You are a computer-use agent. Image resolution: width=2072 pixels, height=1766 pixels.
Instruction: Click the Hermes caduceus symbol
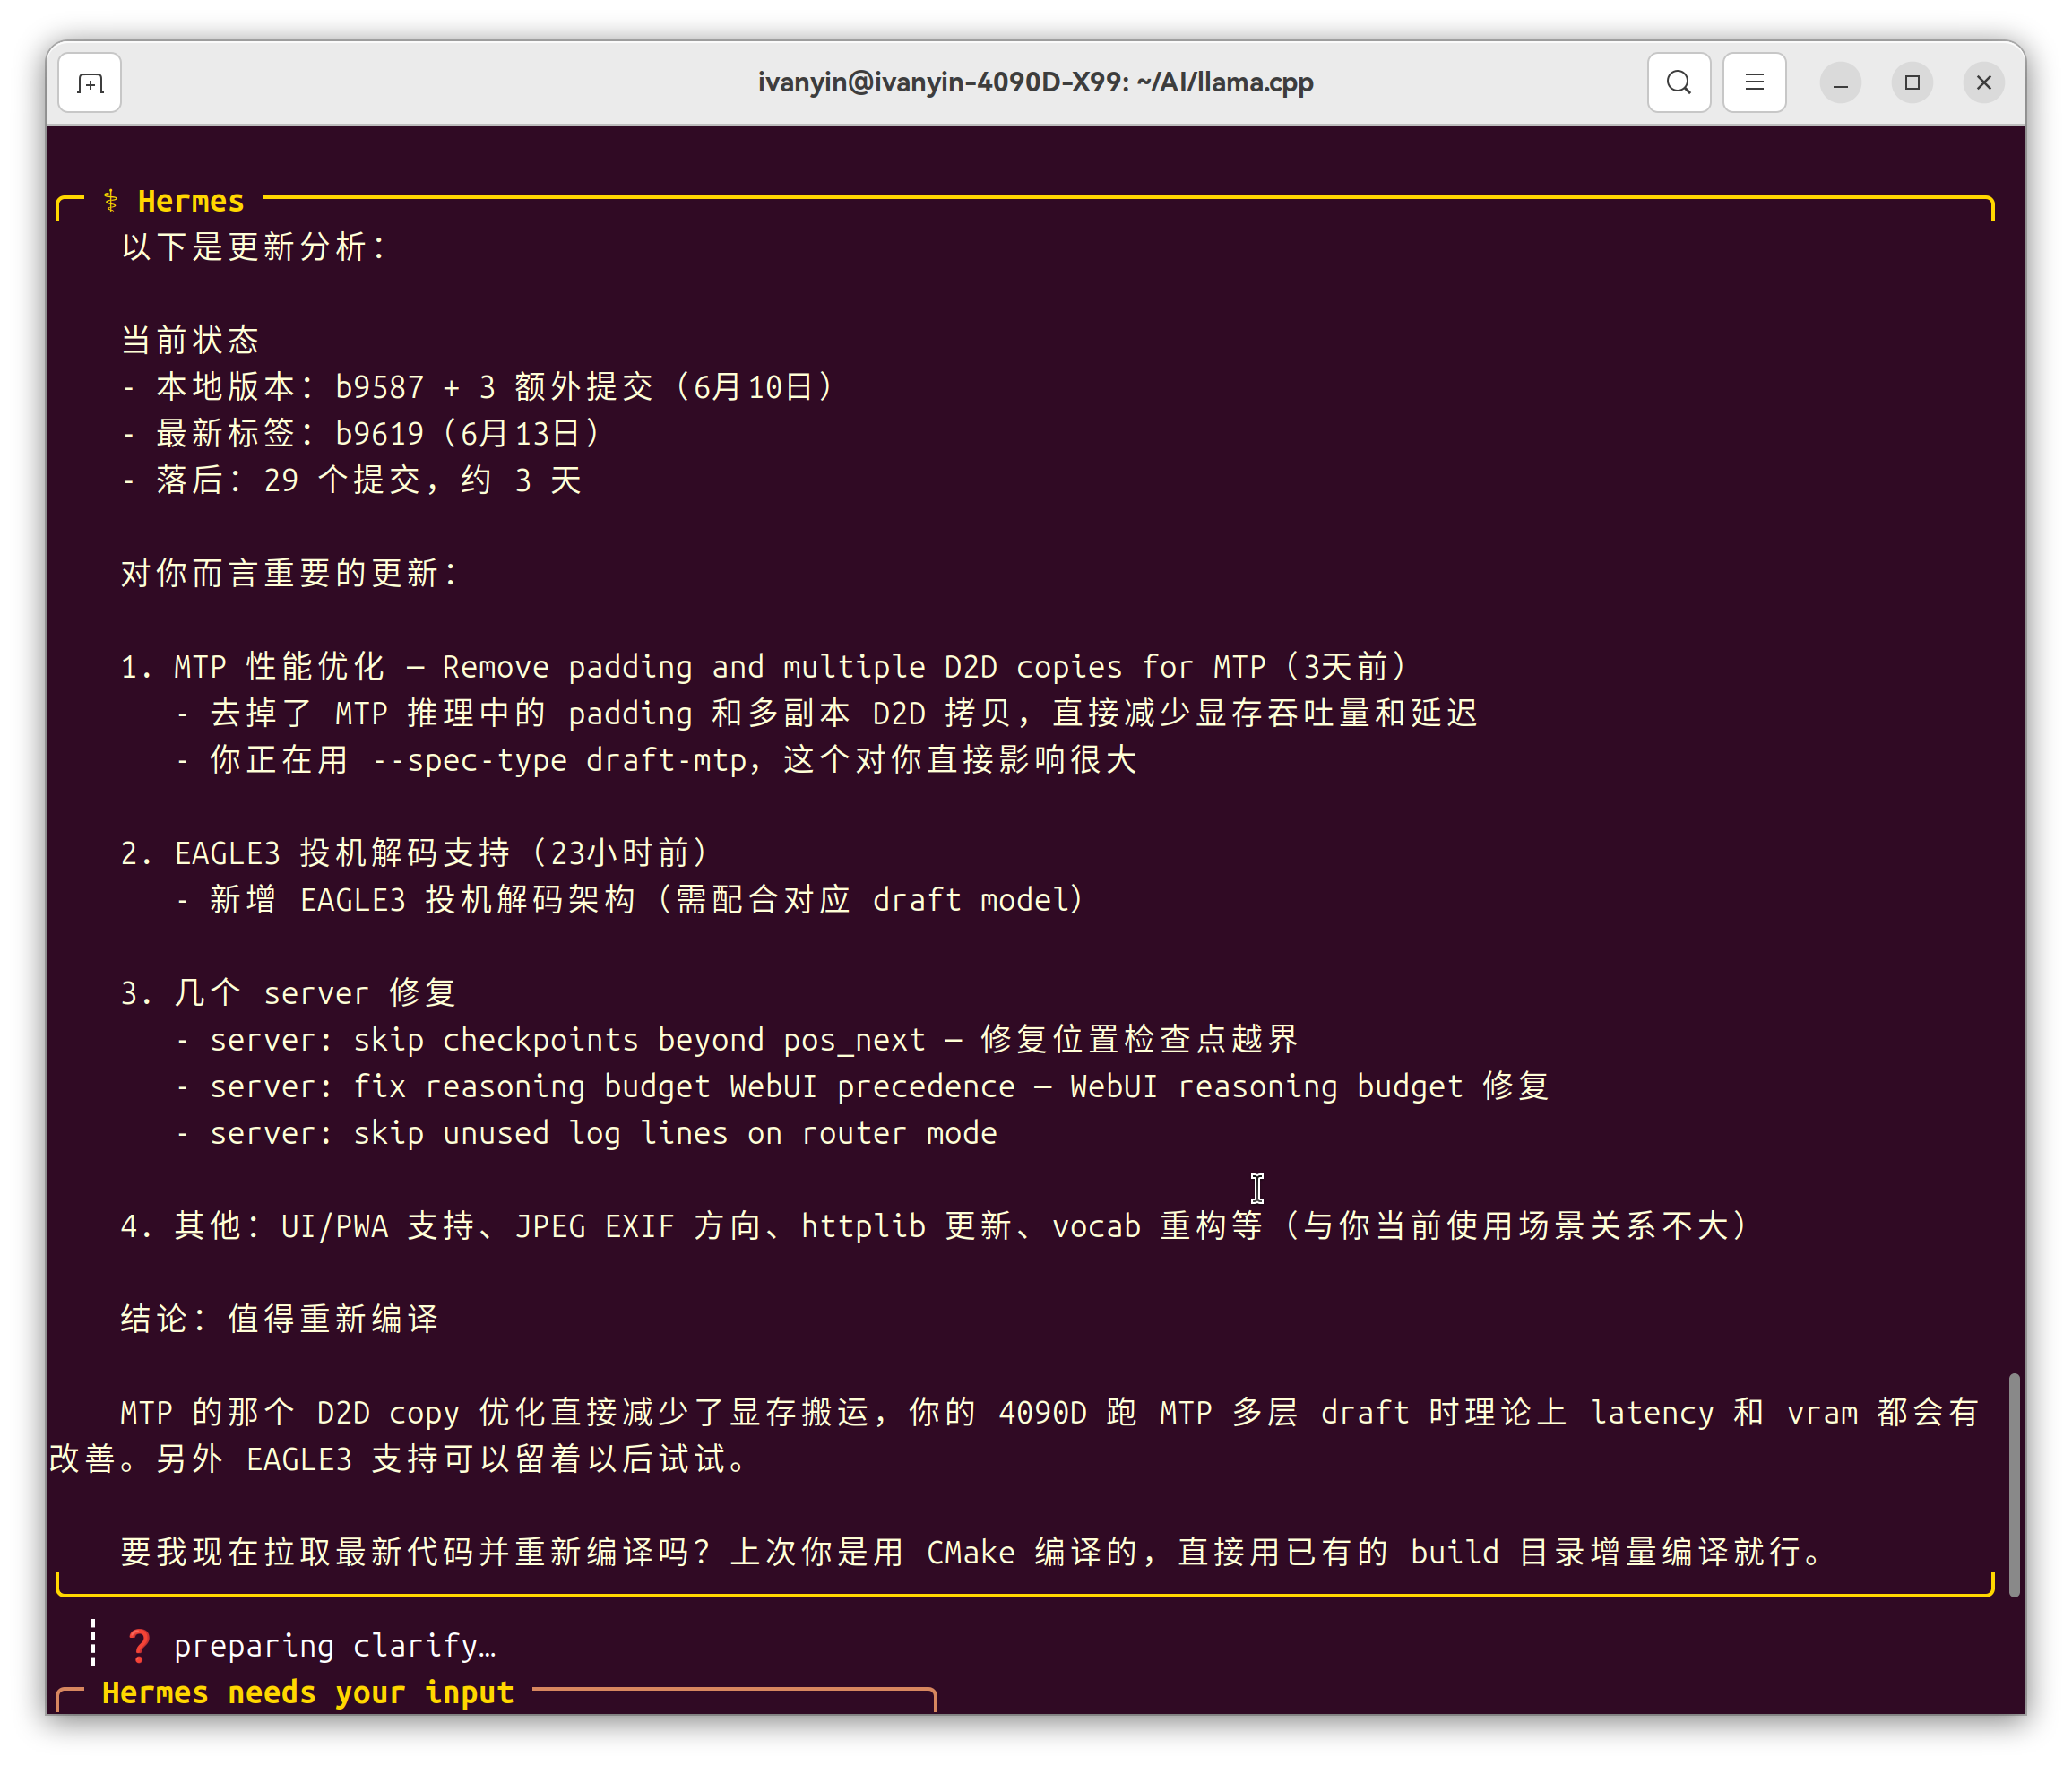[111, 201]
